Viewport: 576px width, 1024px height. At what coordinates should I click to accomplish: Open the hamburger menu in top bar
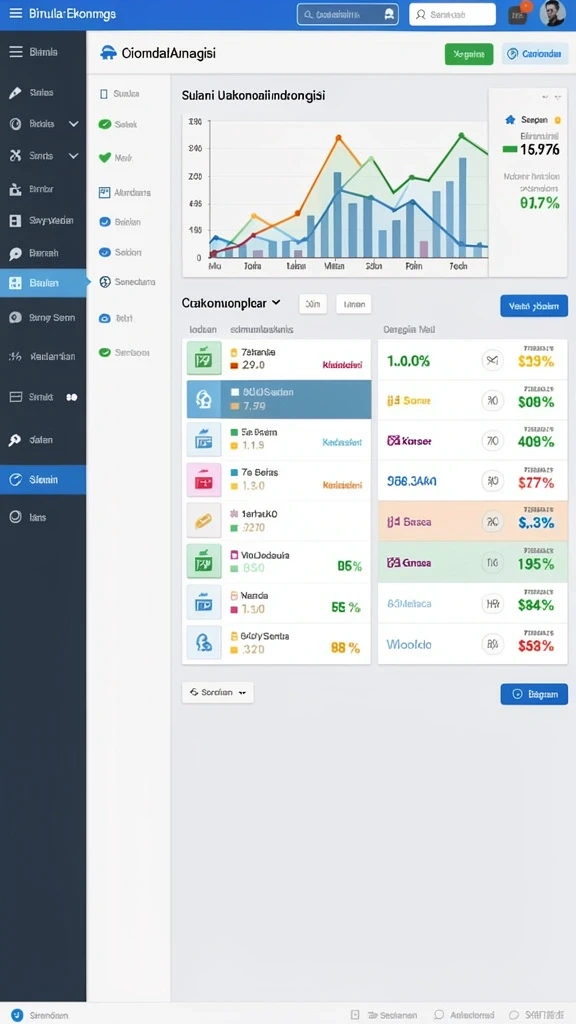[14, 13]
